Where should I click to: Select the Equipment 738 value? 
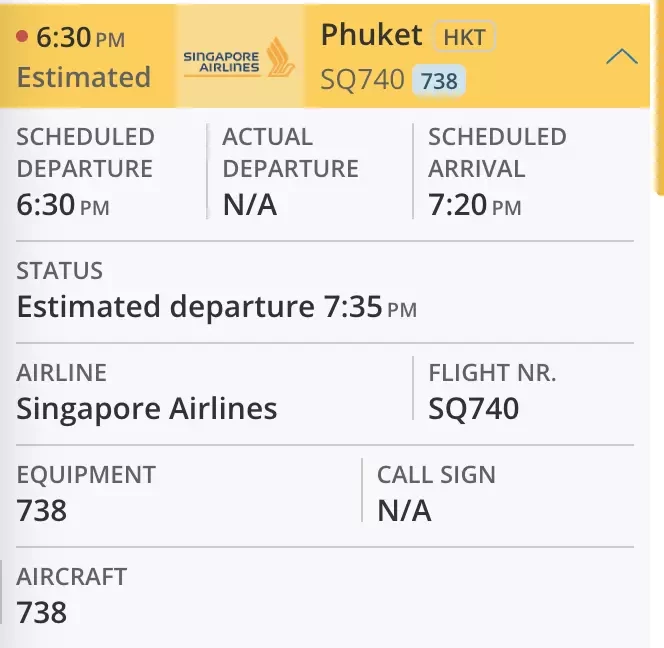click(x=42, y=510)
